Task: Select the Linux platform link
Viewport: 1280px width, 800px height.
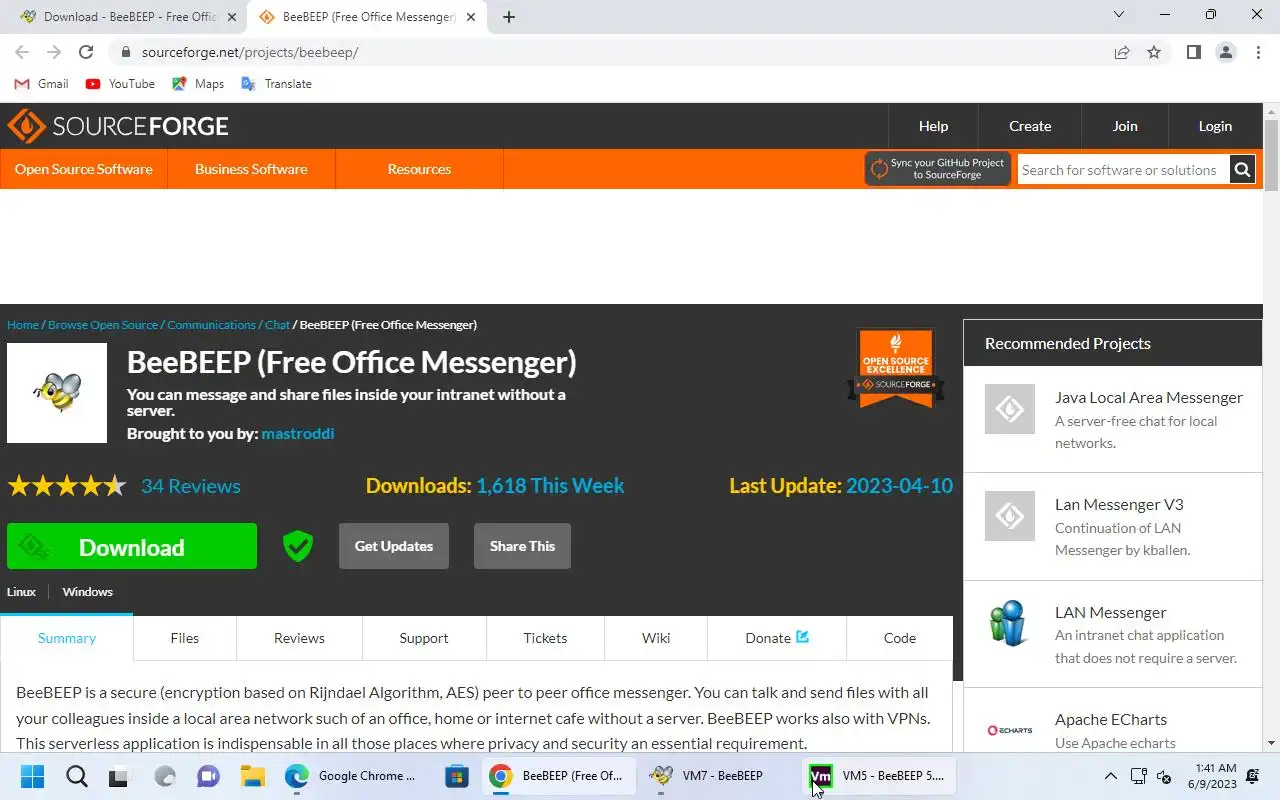Action: [x=21, y=592]
